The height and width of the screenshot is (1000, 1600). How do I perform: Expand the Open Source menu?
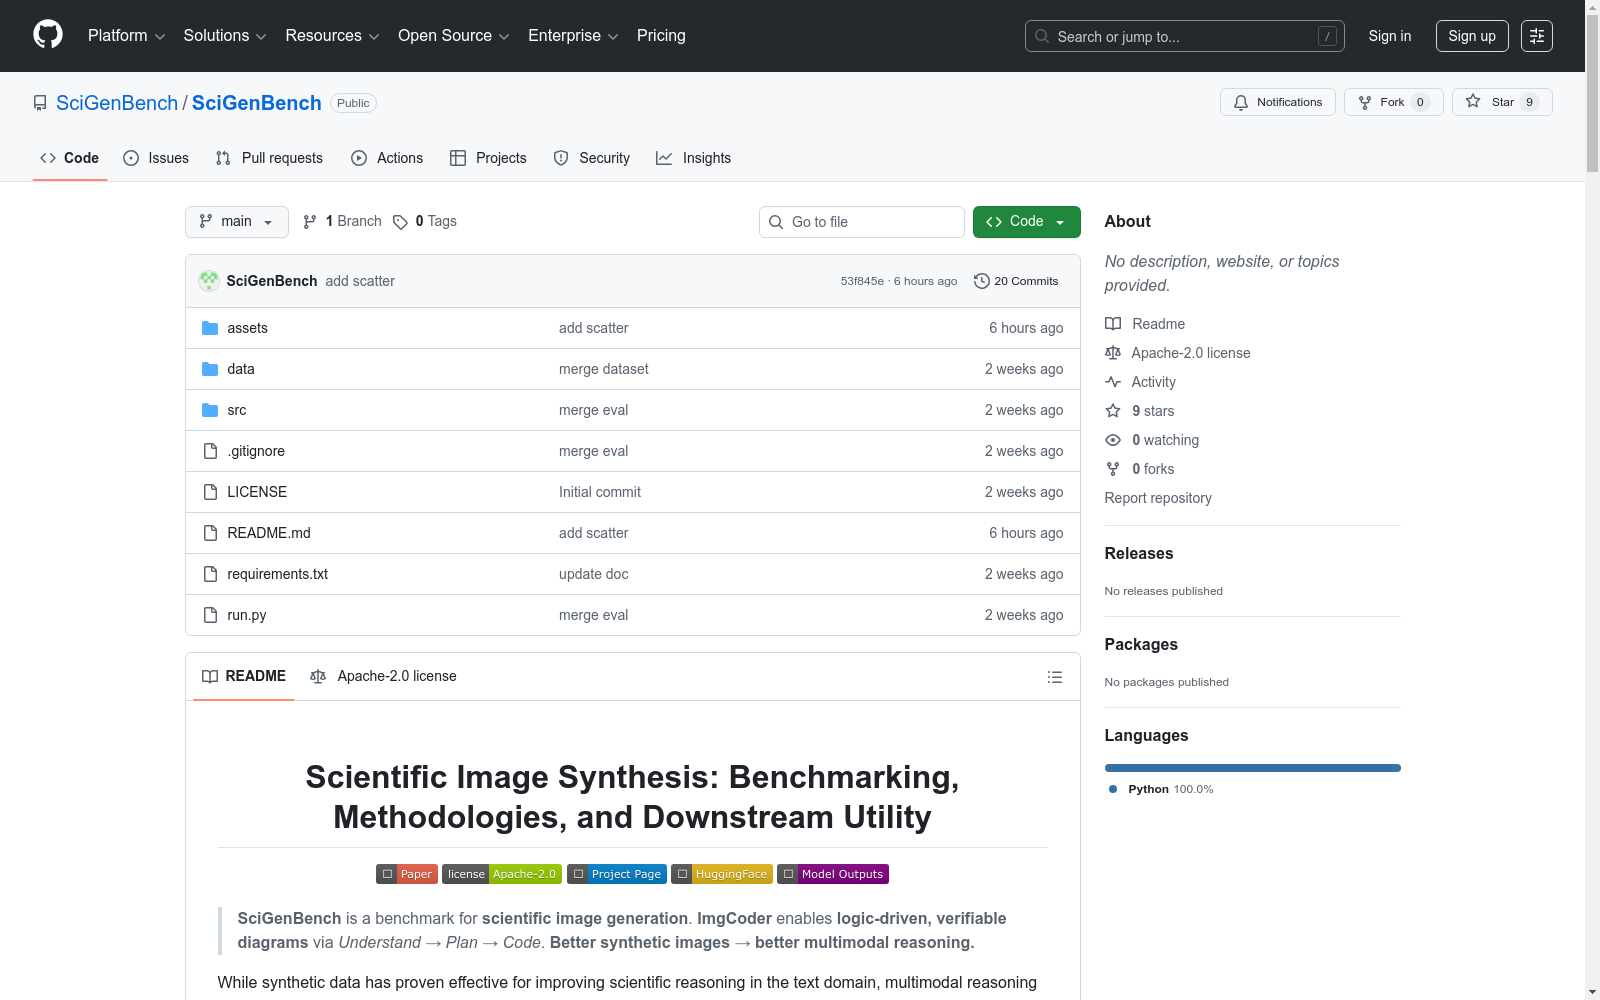click(454, 36)
